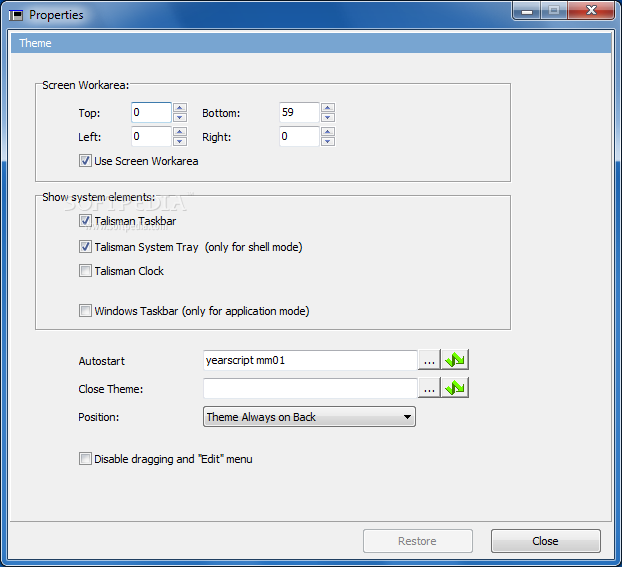Viewport: 622px width, 567px height.
Task: Increase the Top value with up arrow
Action: coord(180,108)
